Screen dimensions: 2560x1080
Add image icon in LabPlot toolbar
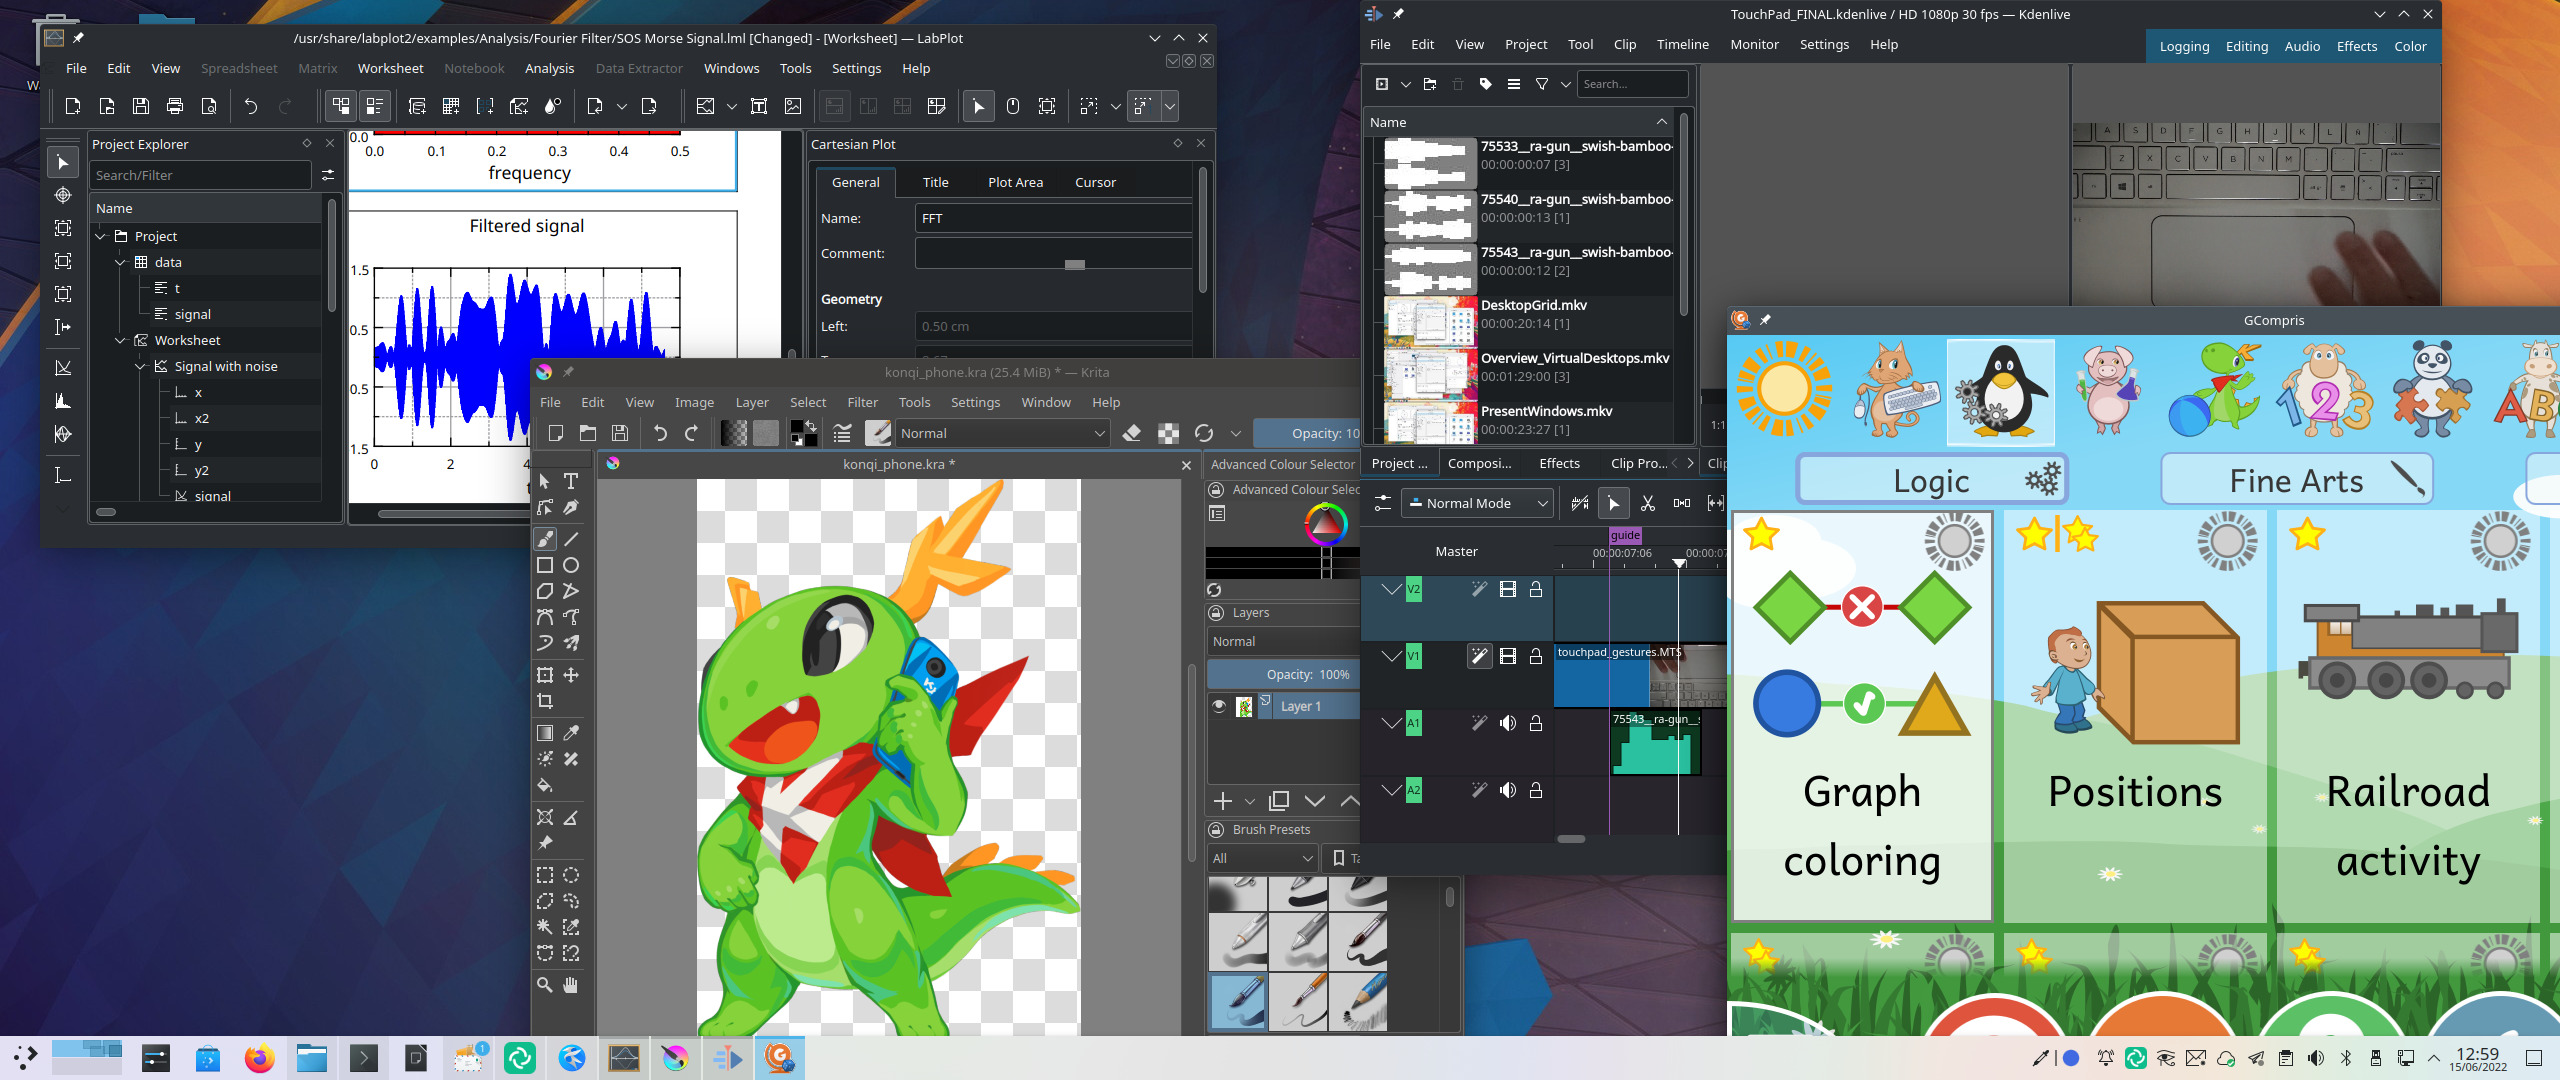point(793,106)
